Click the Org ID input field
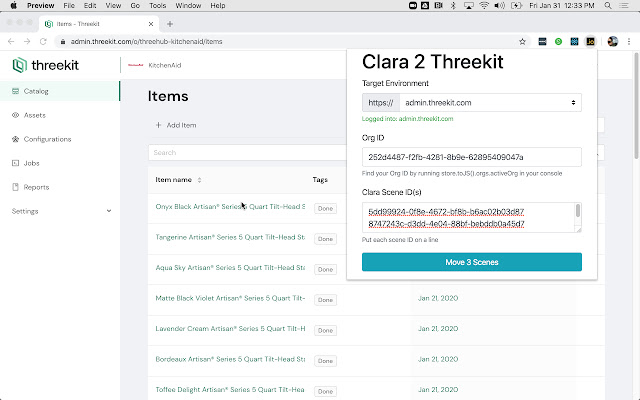Image resolution: width=640 pixels, height=400 pixels. pyautogui.click(x=471, y=157)
